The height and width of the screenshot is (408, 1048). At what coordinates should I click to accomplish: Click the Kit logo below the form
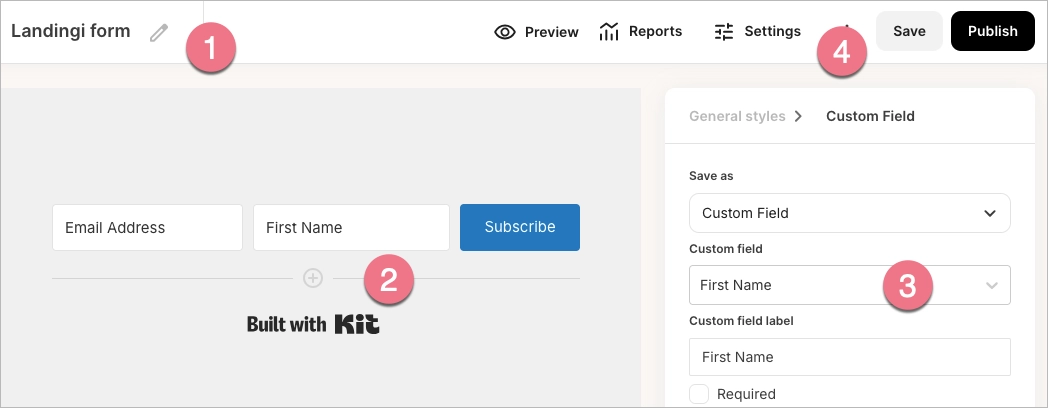pyautogui.click(x=357, y=324)
